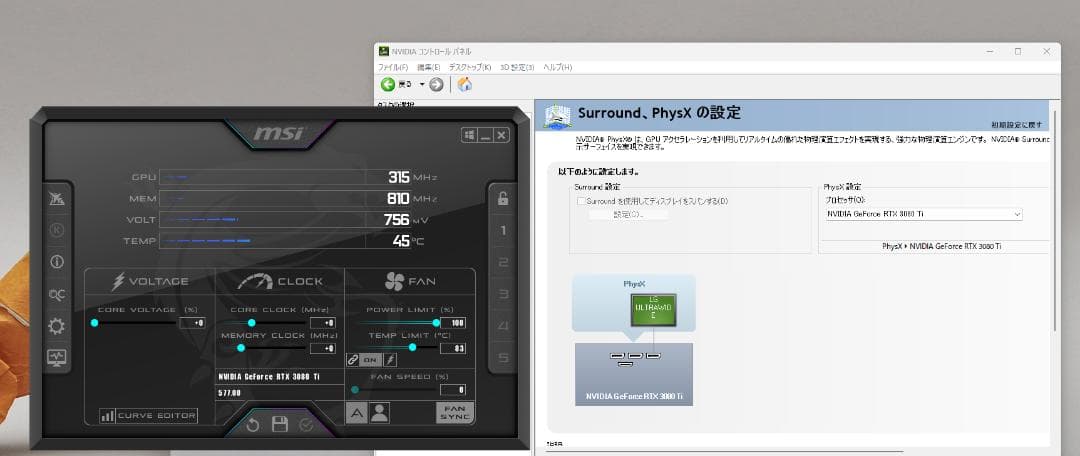Viewport: 1080px width, 456px height.
Task: Open the back history dropdown arrow
Action: [422, 85]
